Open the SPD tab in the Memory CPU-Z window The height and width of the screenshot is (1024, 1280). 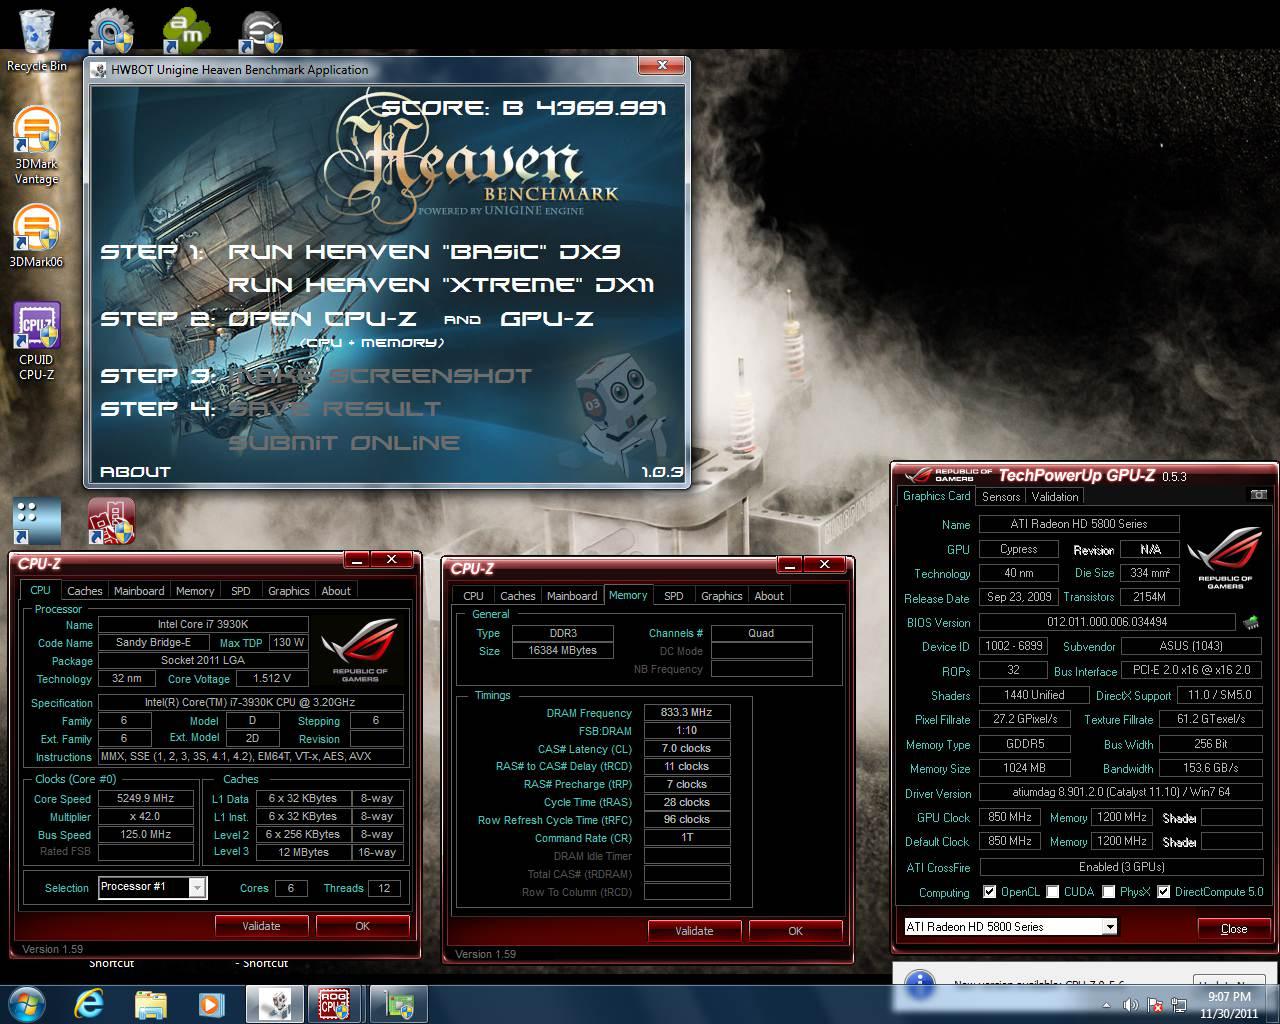coord(674,596)
